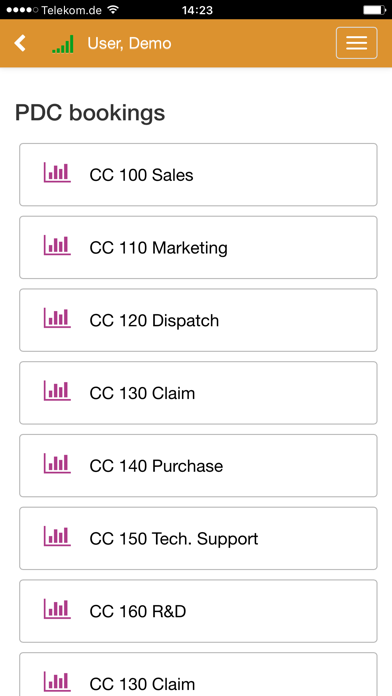The image size is (392, 696).
Task: Tap the battery indicator in status bar
Action: coord(374,9)
